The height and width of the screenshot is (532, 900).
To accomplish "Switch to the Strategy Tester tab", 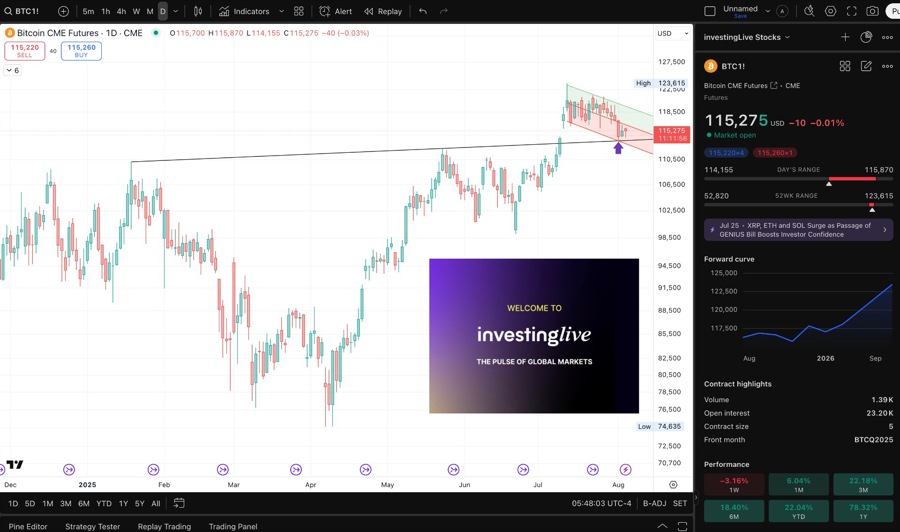I will pyautogui.click(x=92, y=526).
